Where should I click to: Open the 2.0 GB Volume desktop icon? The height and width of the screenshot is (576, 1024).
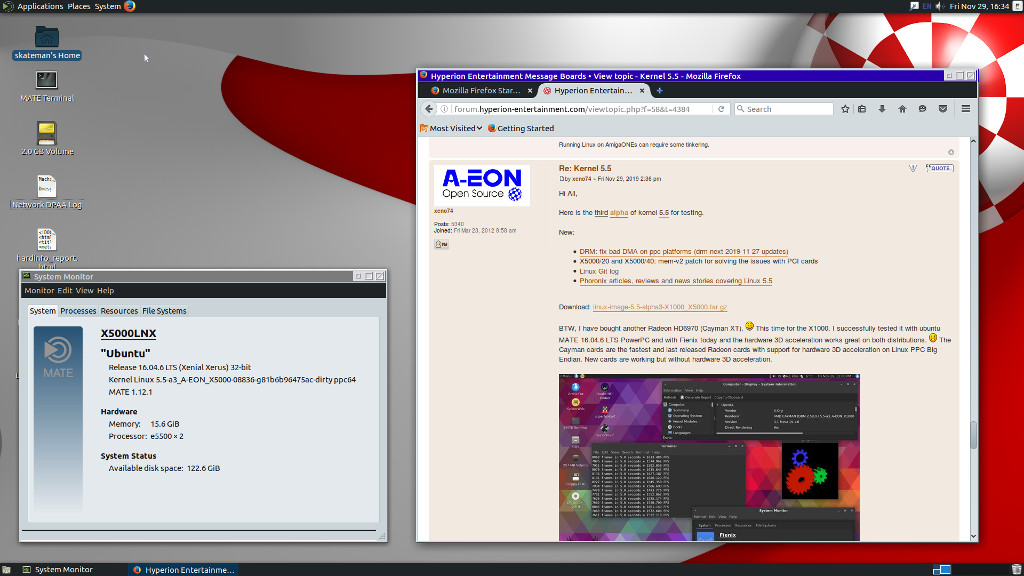[46, 138]
